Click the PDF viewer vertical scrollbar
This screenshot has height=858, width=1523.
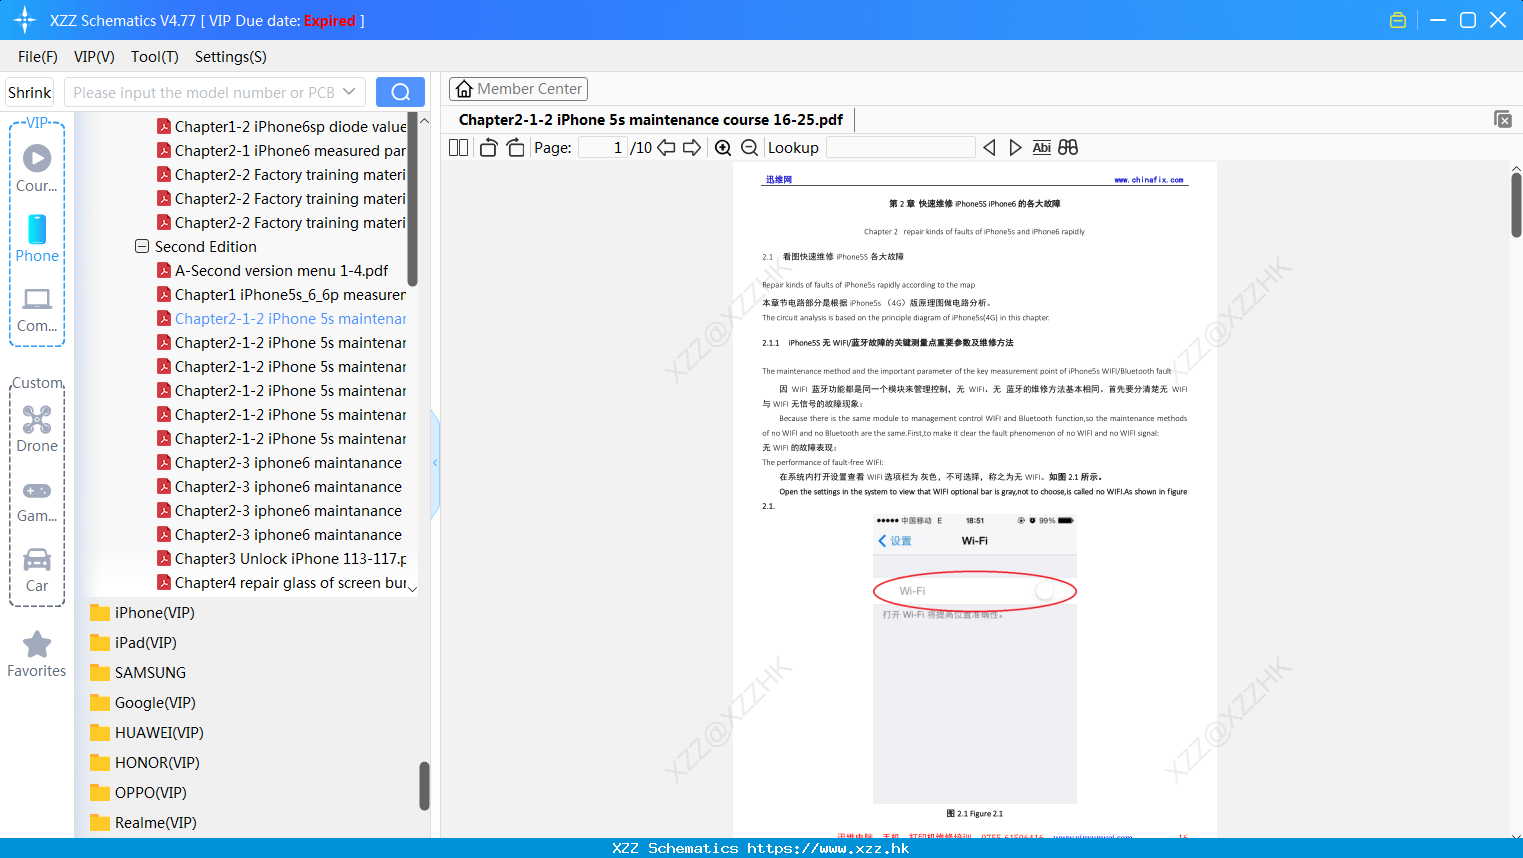click(x=1516, y=205)
